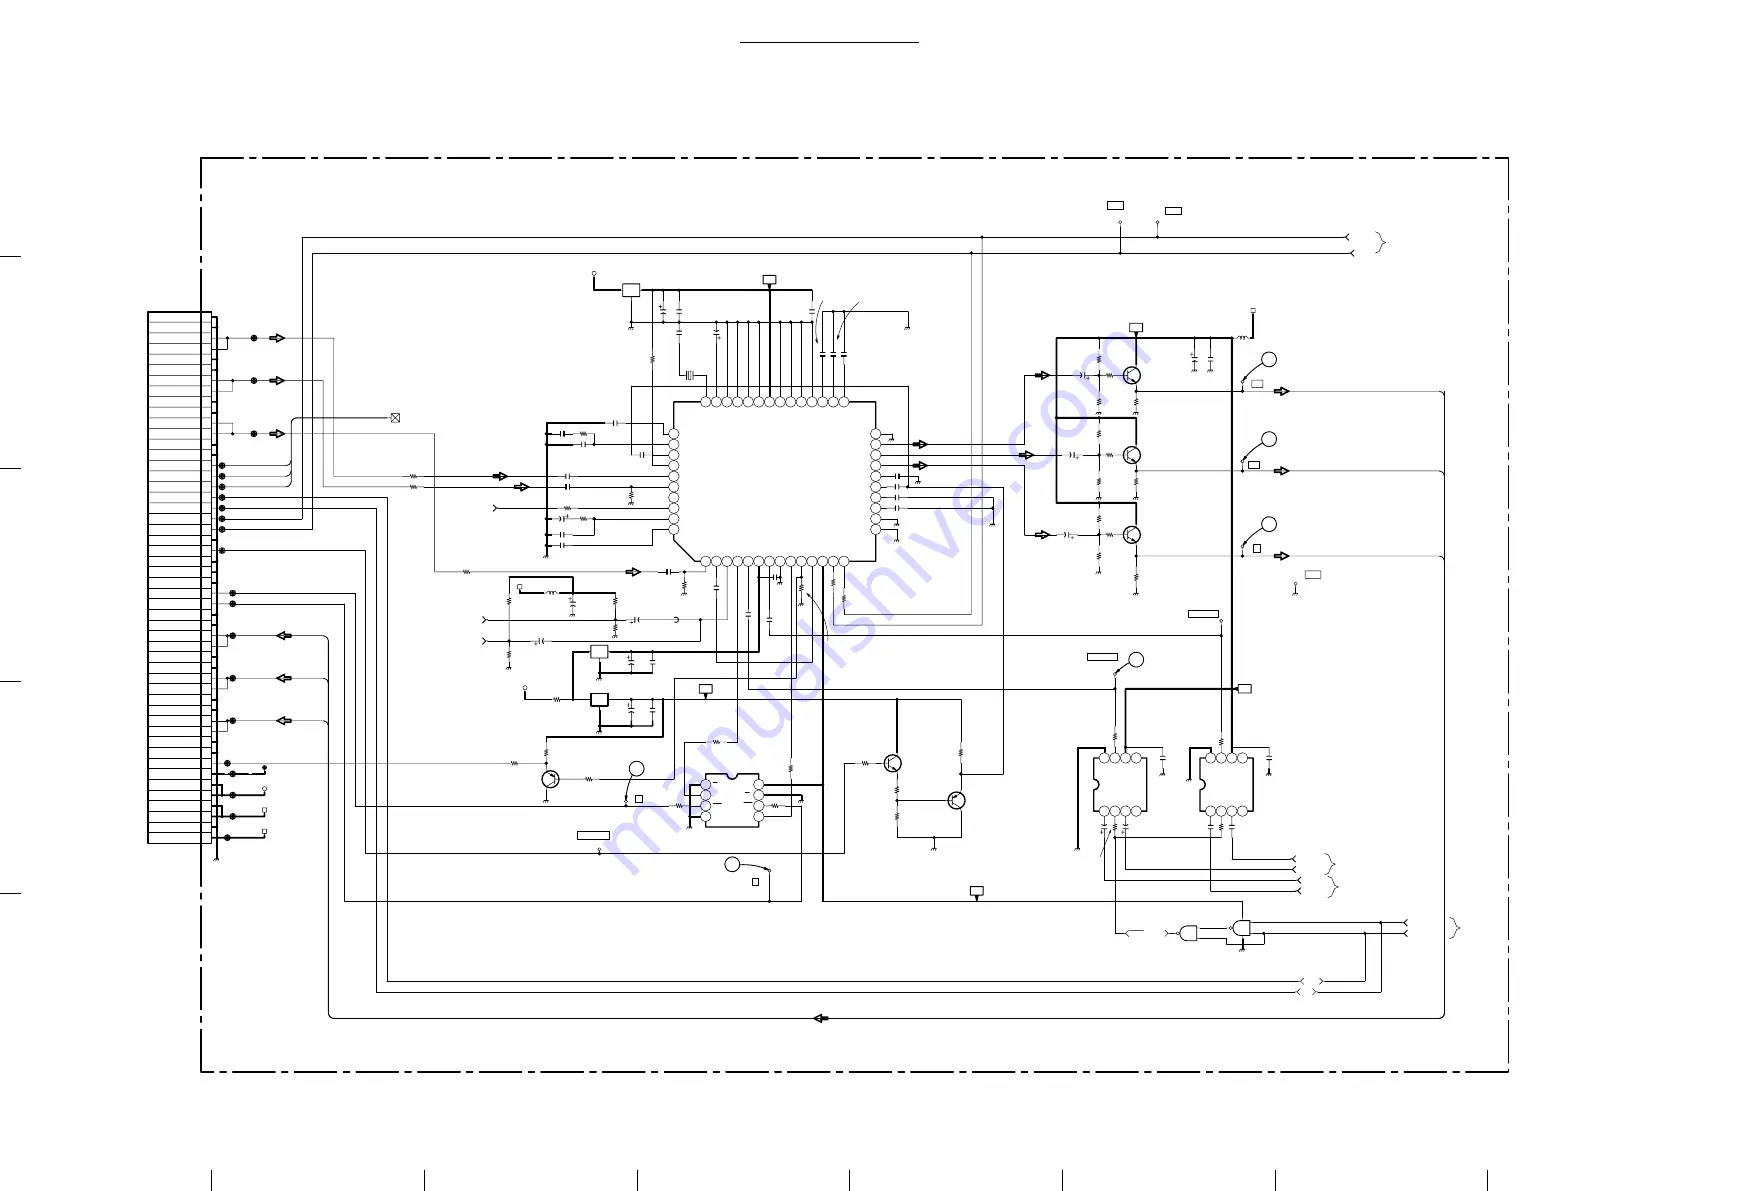Click the lower bold-outlined regulator box below the central IC

tap(599, 700)
